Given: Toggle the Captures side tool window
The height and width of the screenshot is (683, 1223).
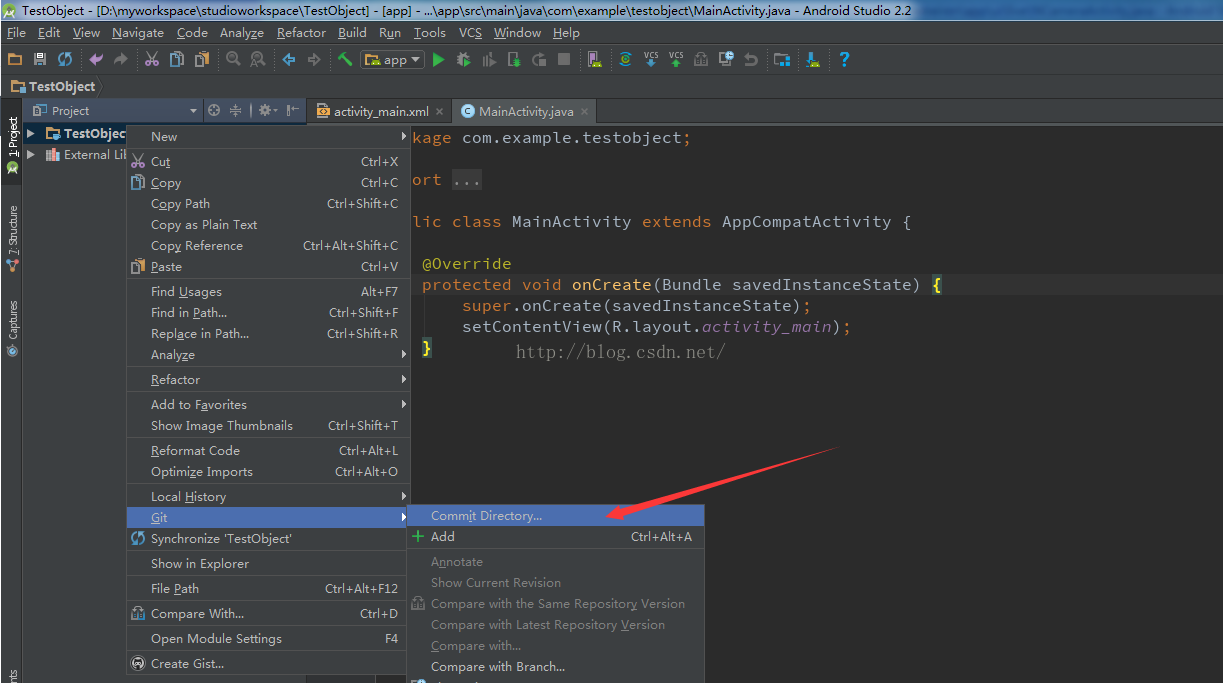Looking at the screenshot, I should click(12, 328).
